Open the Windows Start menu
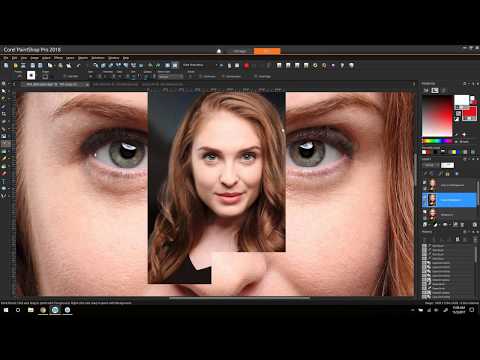The width and height of the screenshot is (480, 360). pos(6,310)
